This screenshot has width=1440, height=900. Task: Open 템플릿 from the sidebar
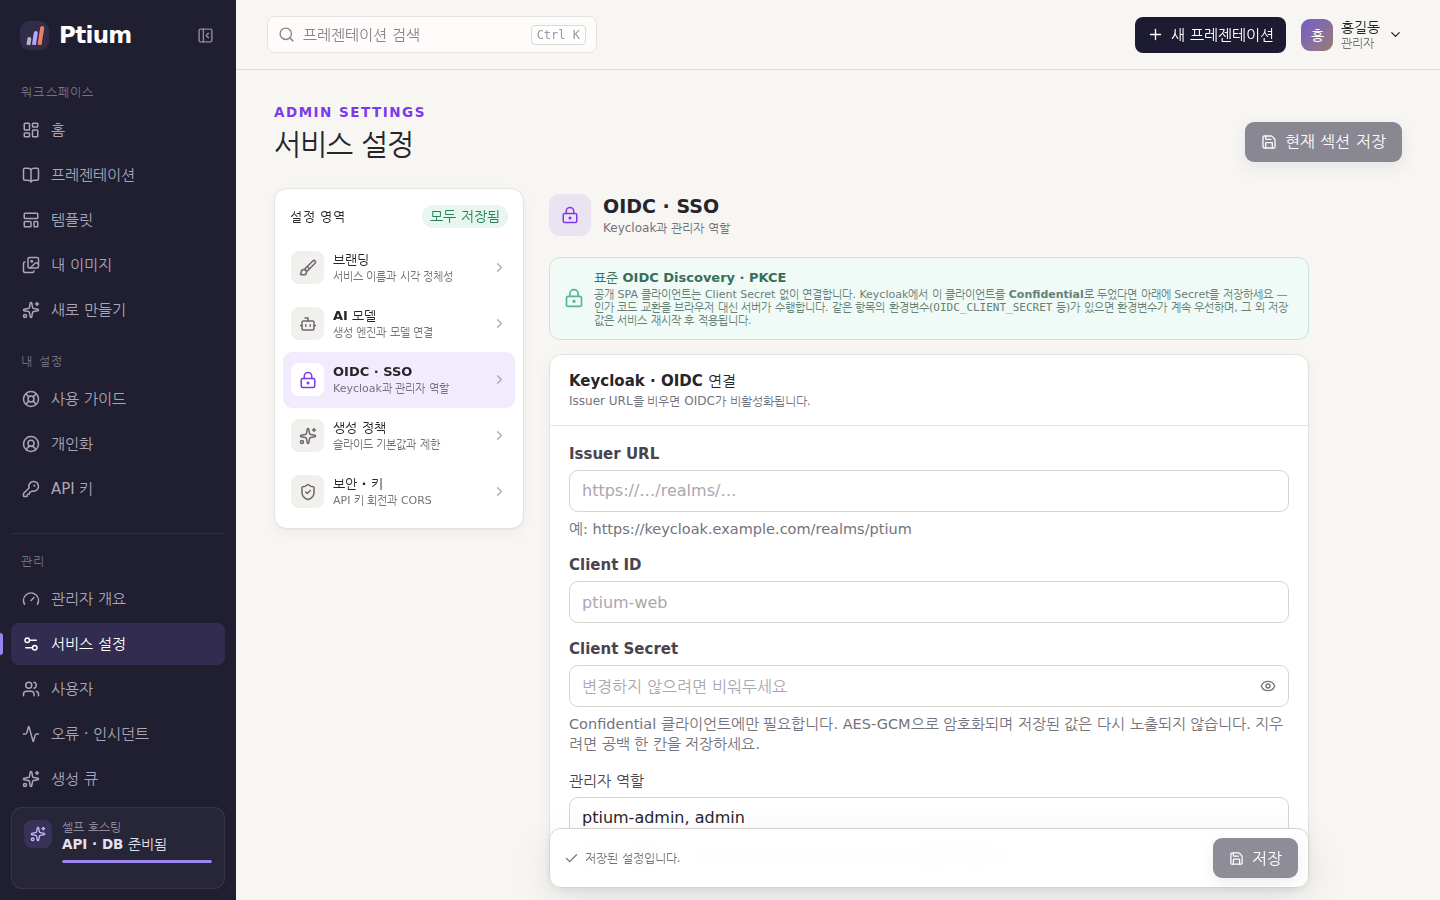tap(118, 220)
